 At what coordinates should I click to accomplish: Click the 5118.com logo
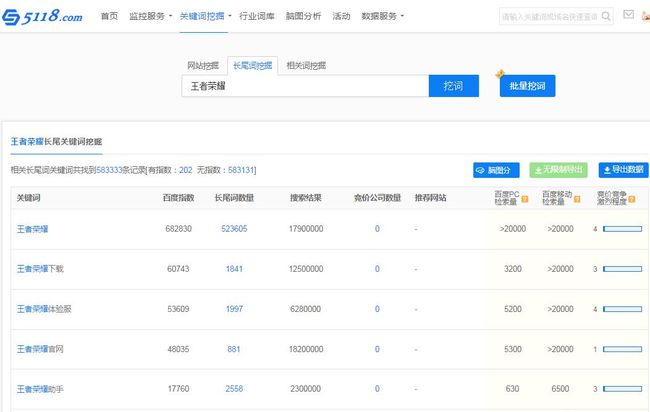click(42, 17)
